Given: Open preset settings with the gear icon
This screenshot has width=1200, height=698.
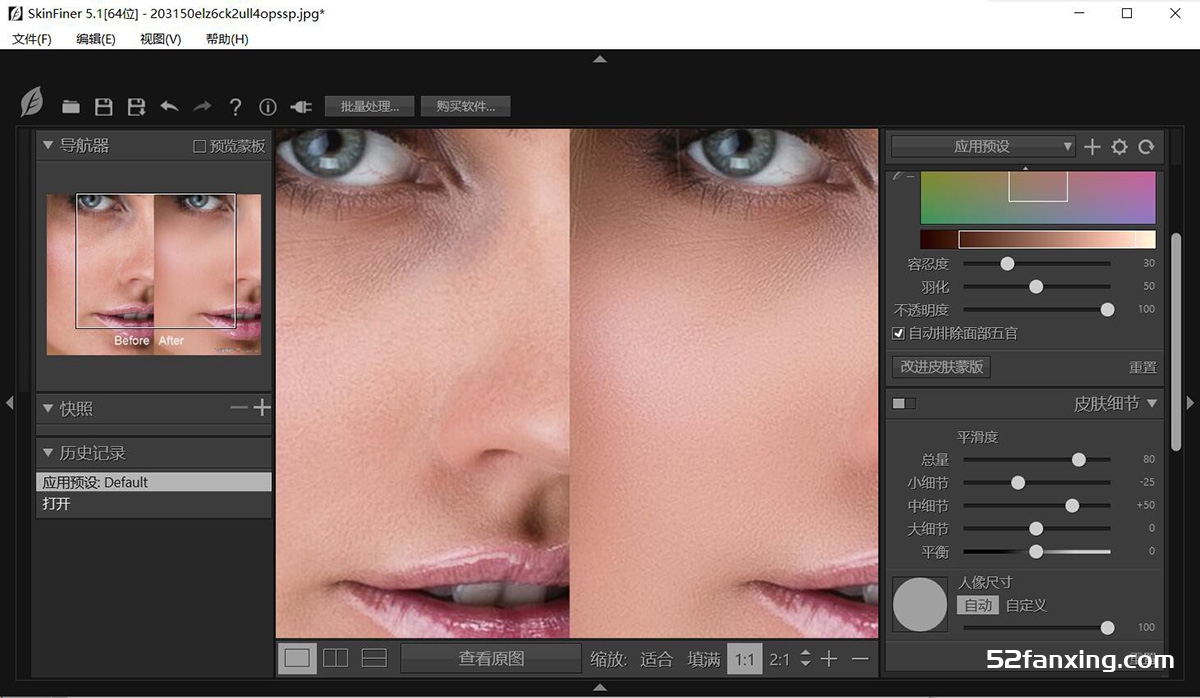Looking at the screenshot, I should 1119,147.
